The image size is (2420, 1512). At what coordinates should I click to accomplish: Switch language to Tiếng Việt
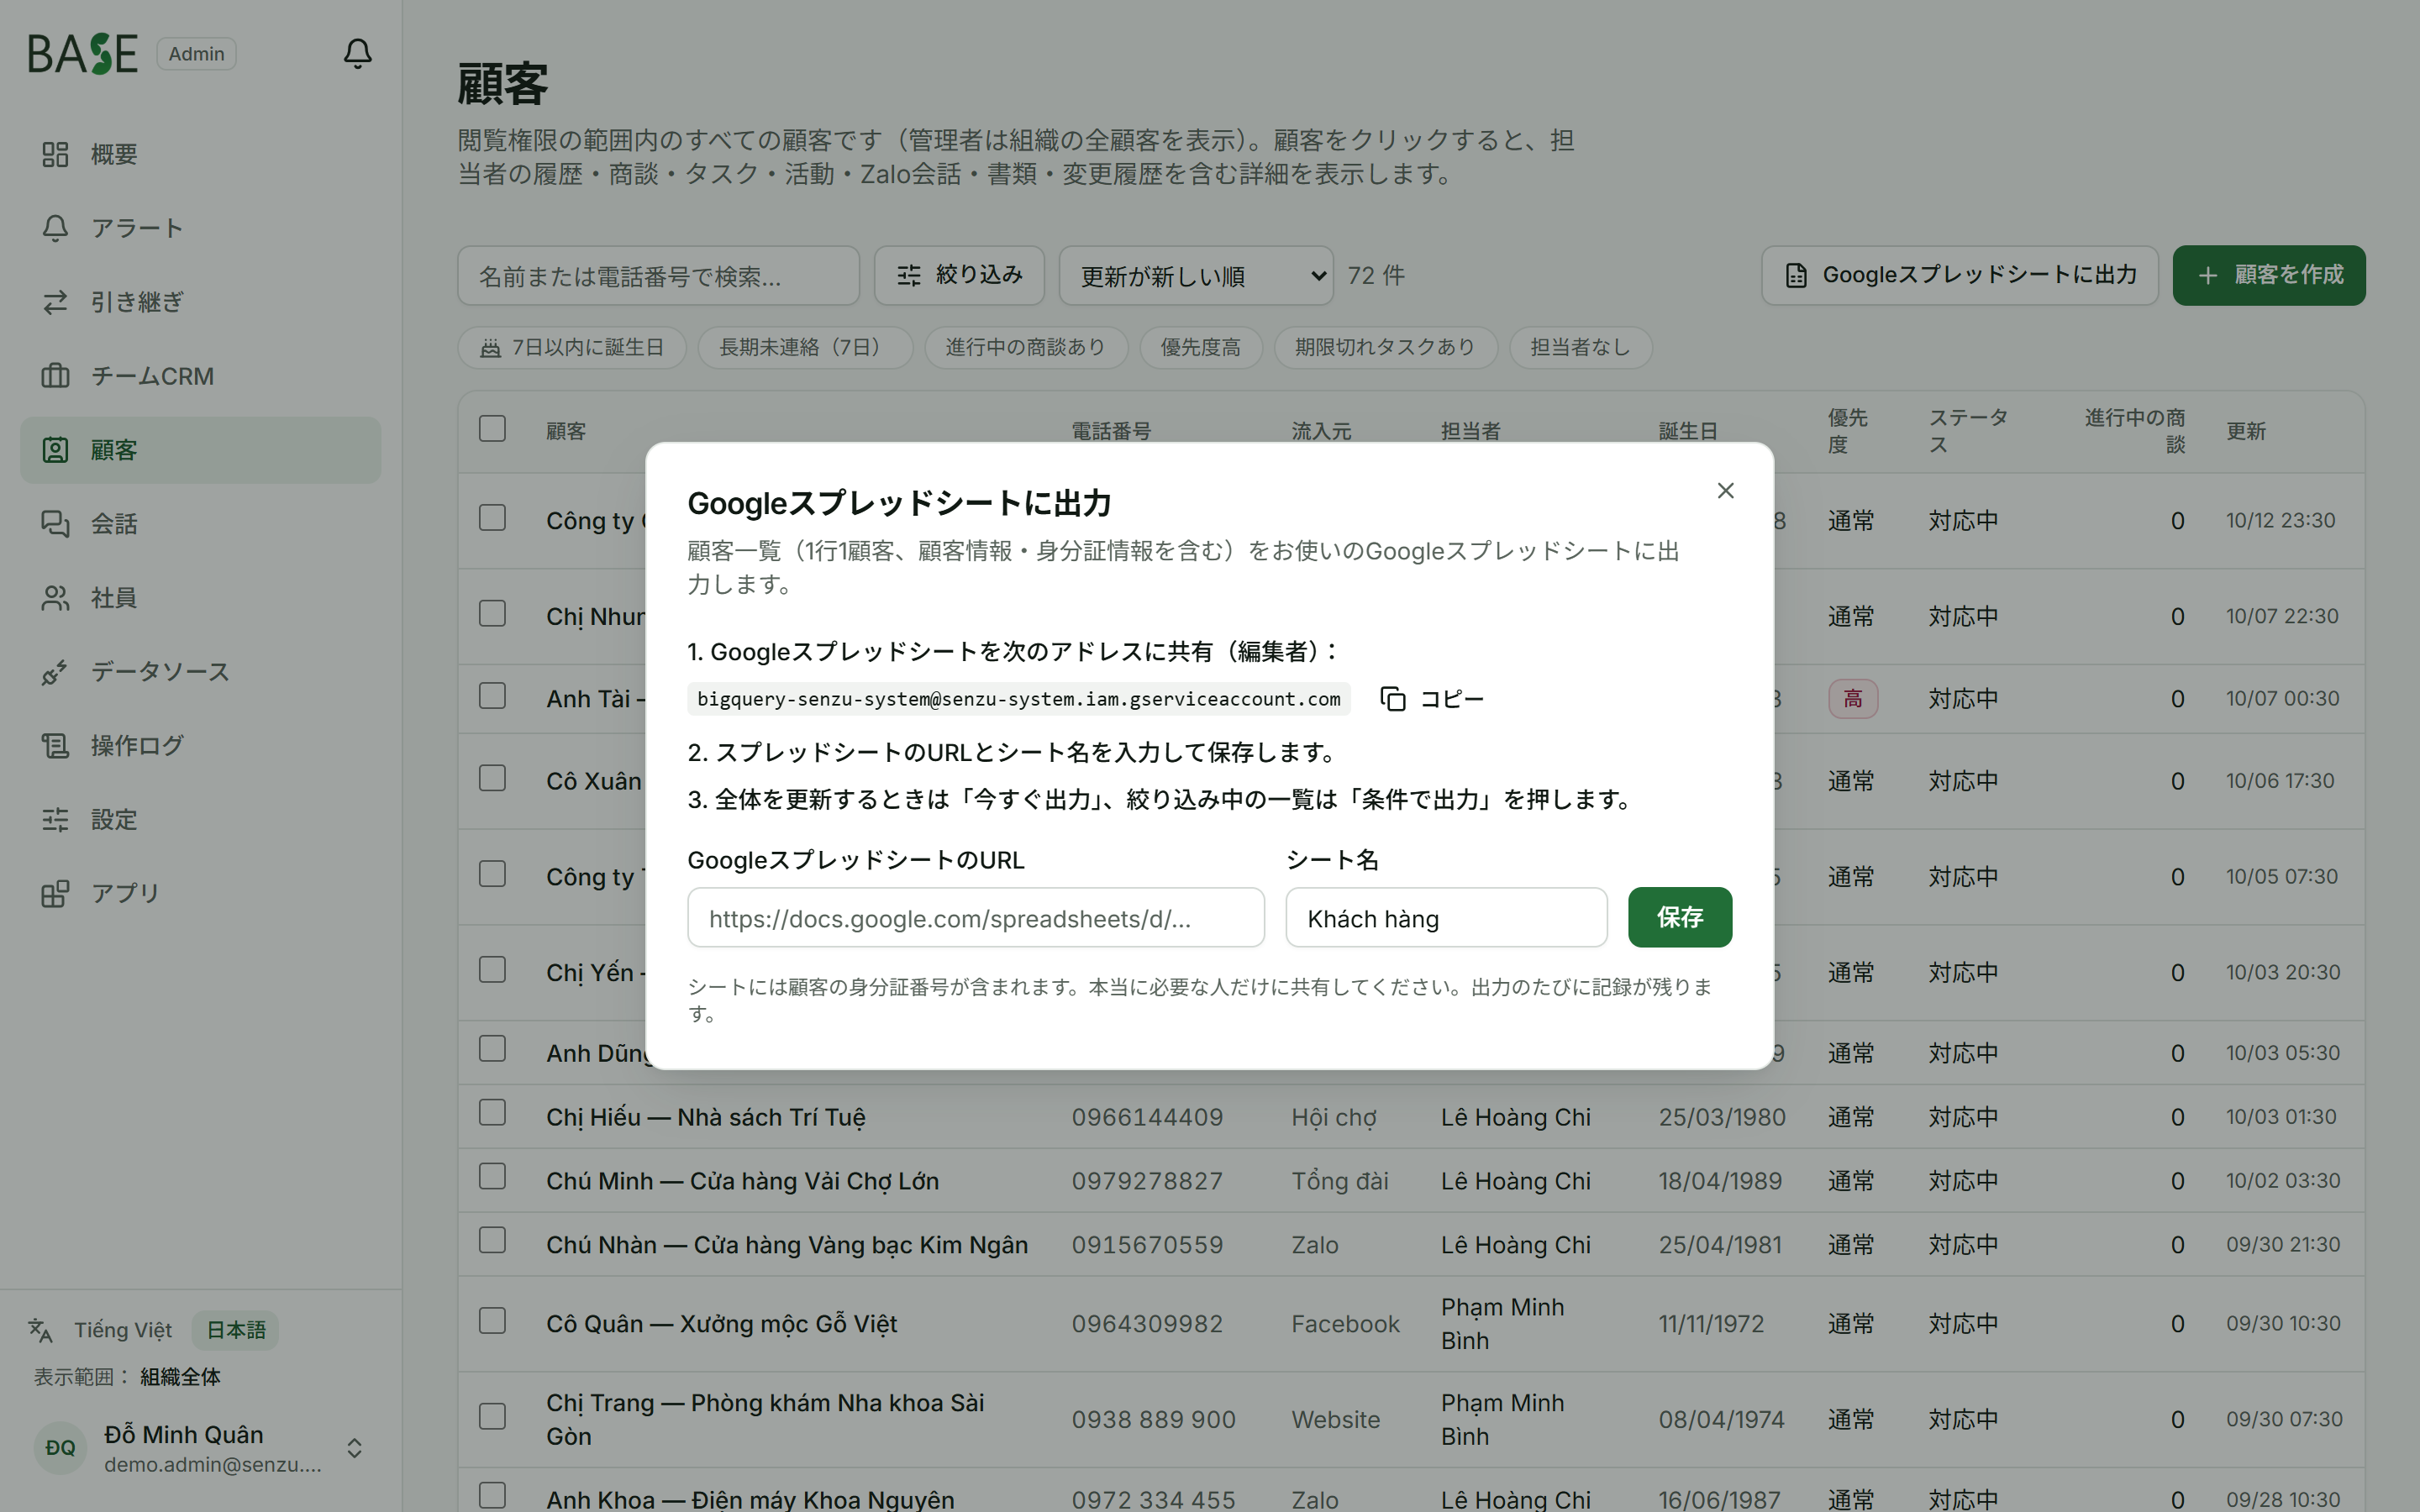point(123,1330)
